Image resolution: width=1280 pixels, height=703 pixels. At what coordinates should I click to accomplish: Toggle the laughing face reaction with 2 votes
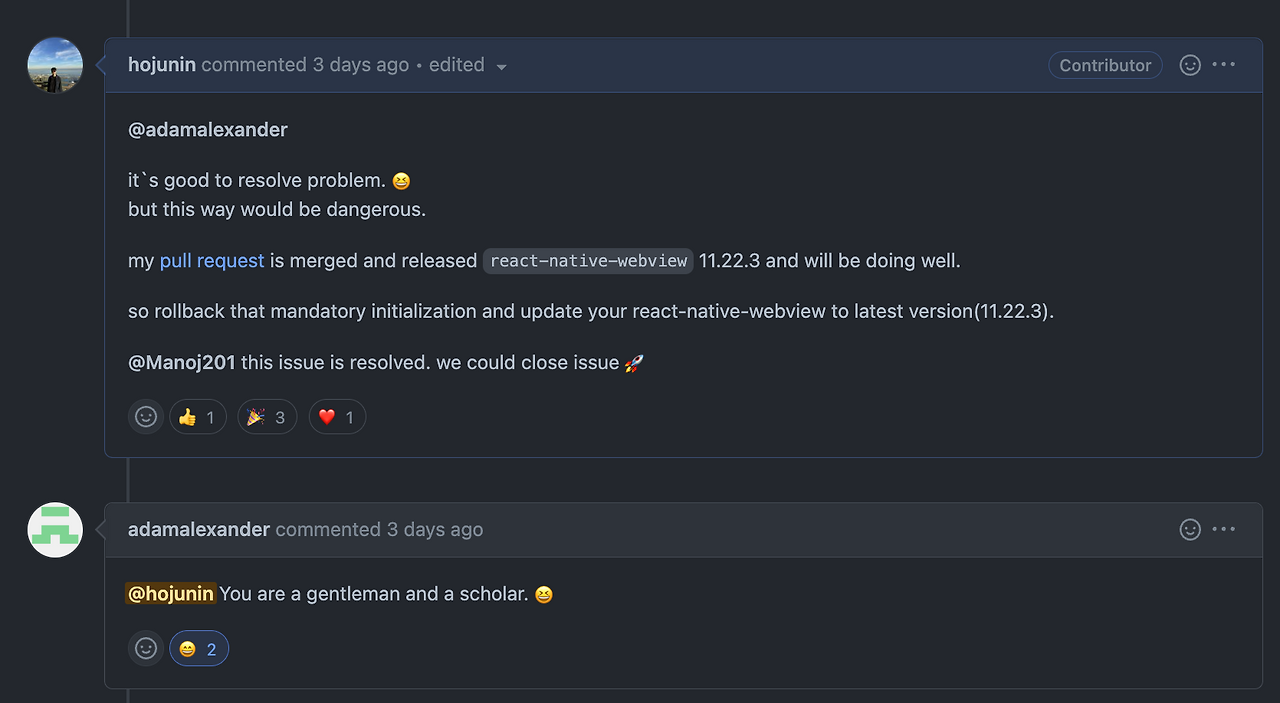(x=199, y=649)
